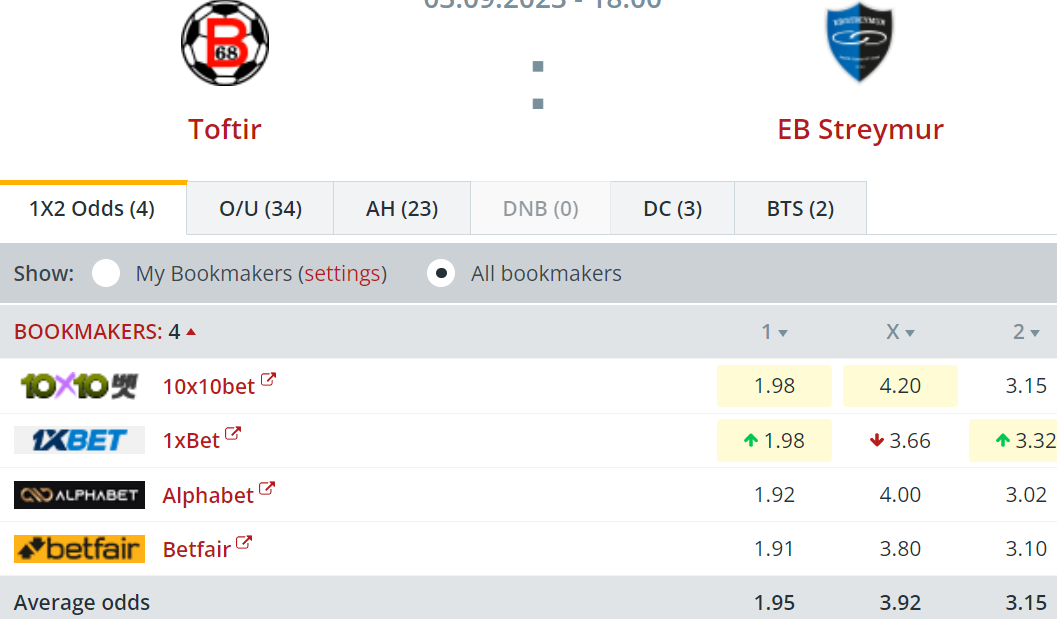Switch to the O/U (34) tab
The height and width of the screenshot is (619, 1057).
pyautogui.click(x=260, y=209)
